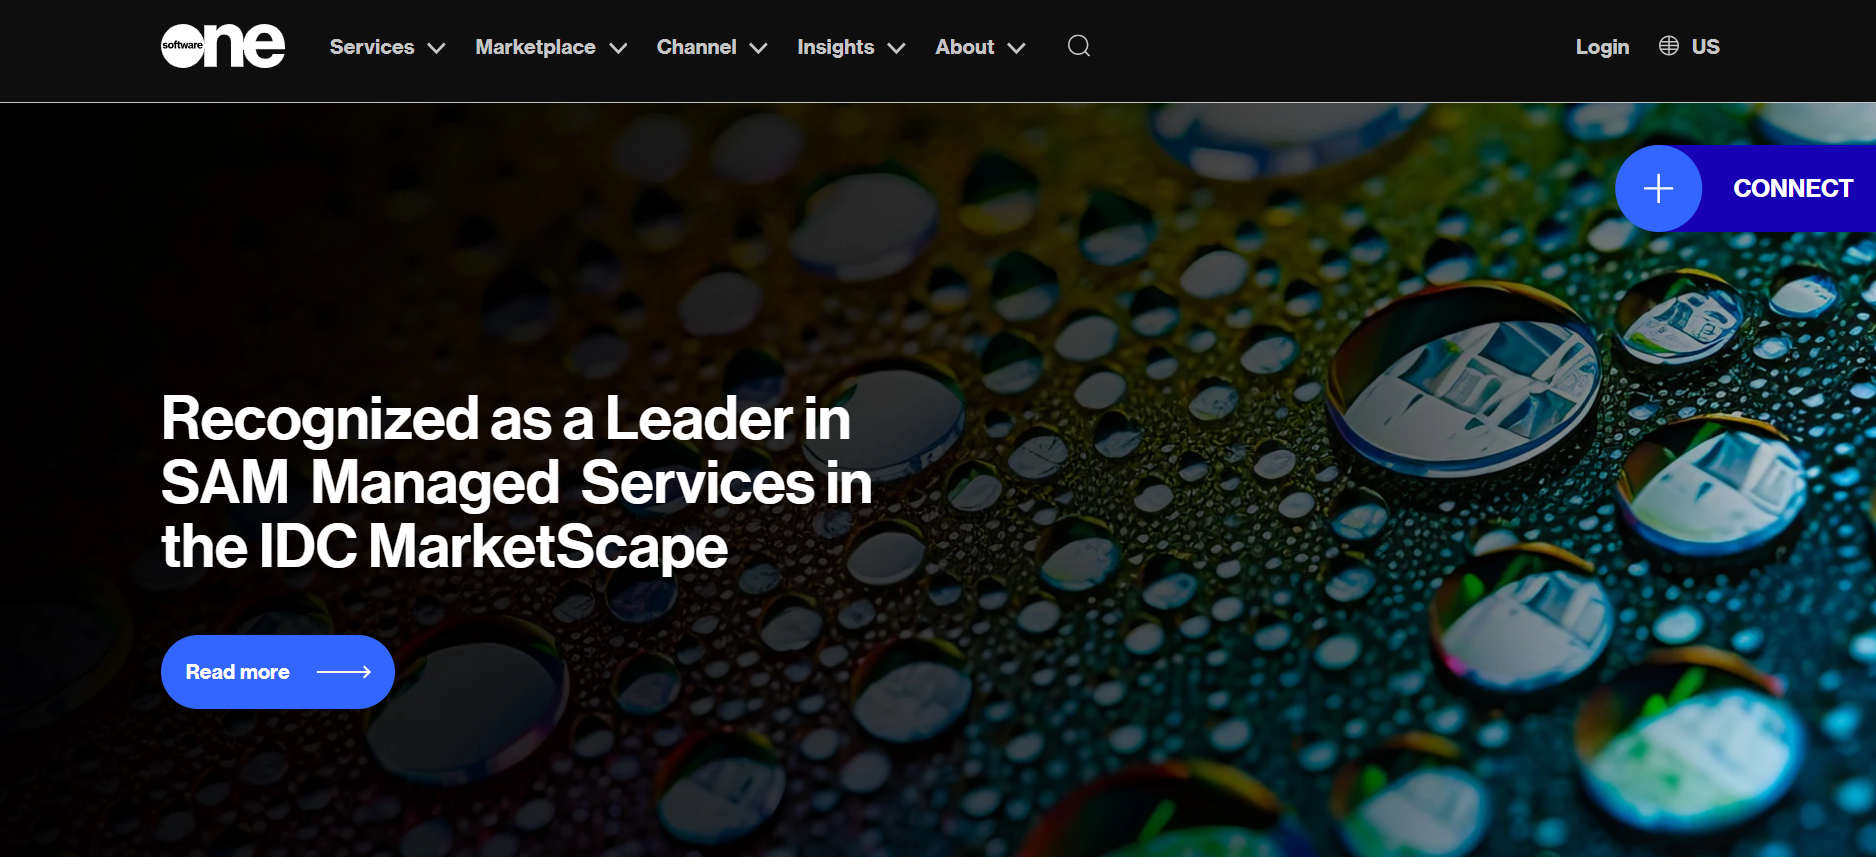Click the plus icon on Connect
1876x857 pixels.
pyautogui.click(x=1658, y=188)
